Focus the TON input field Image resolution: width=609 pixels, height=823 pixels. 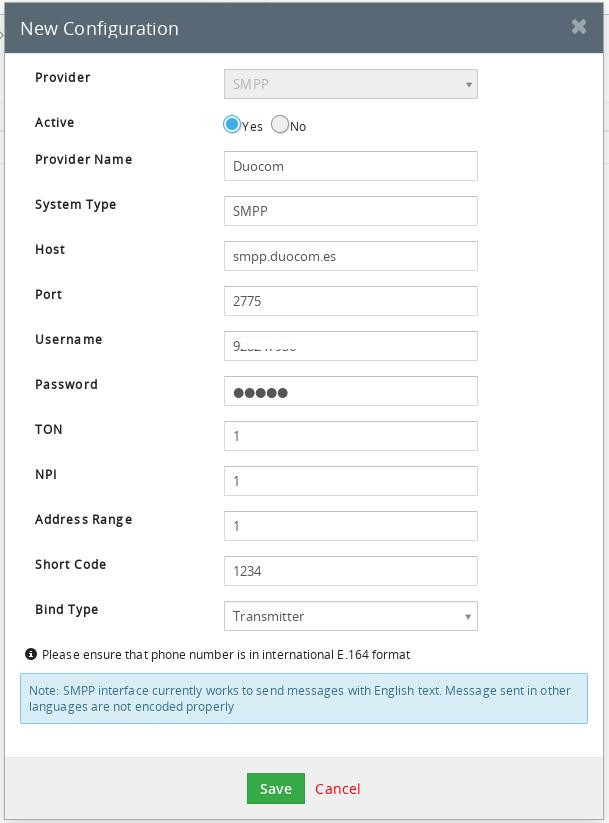coord(350,436)
